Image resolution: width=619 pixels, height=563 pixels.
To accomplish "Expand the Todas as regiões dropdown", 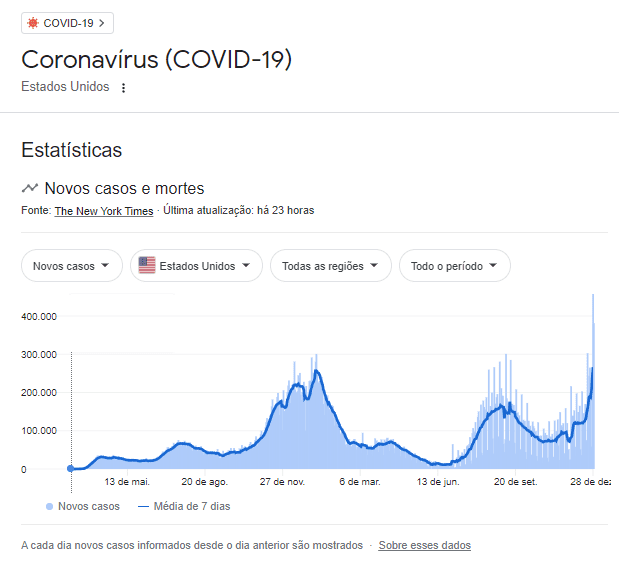I will (x=331, y=266).
